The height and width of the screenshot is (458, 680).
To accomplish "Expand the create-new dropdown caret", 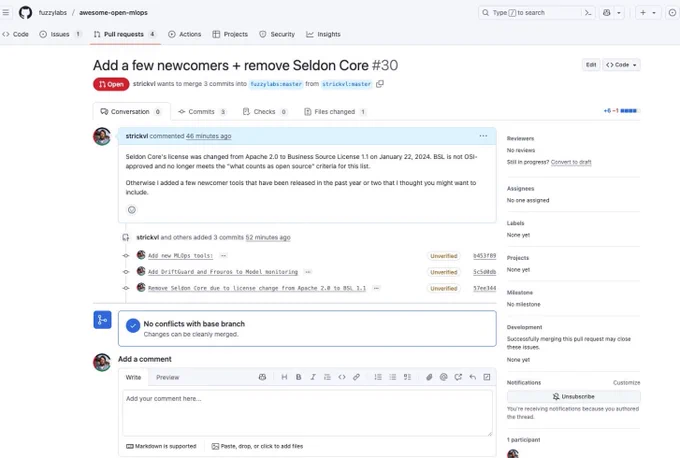I will 654,13.
